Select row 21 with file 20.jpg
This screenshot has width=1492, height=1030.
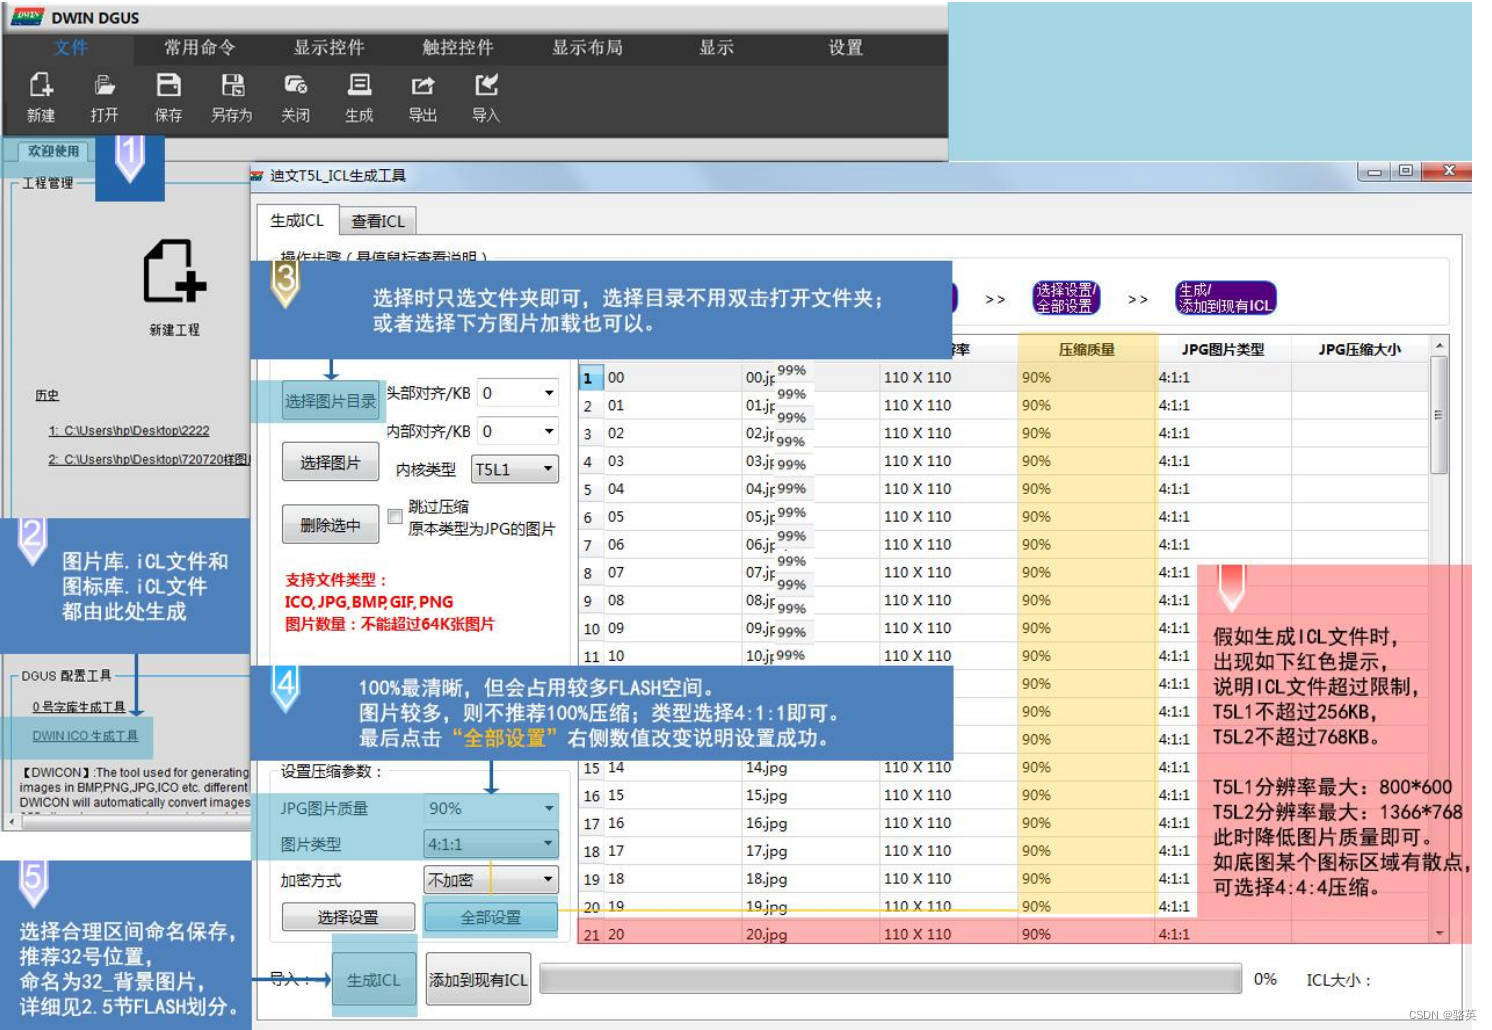(x=1004, y=934)
